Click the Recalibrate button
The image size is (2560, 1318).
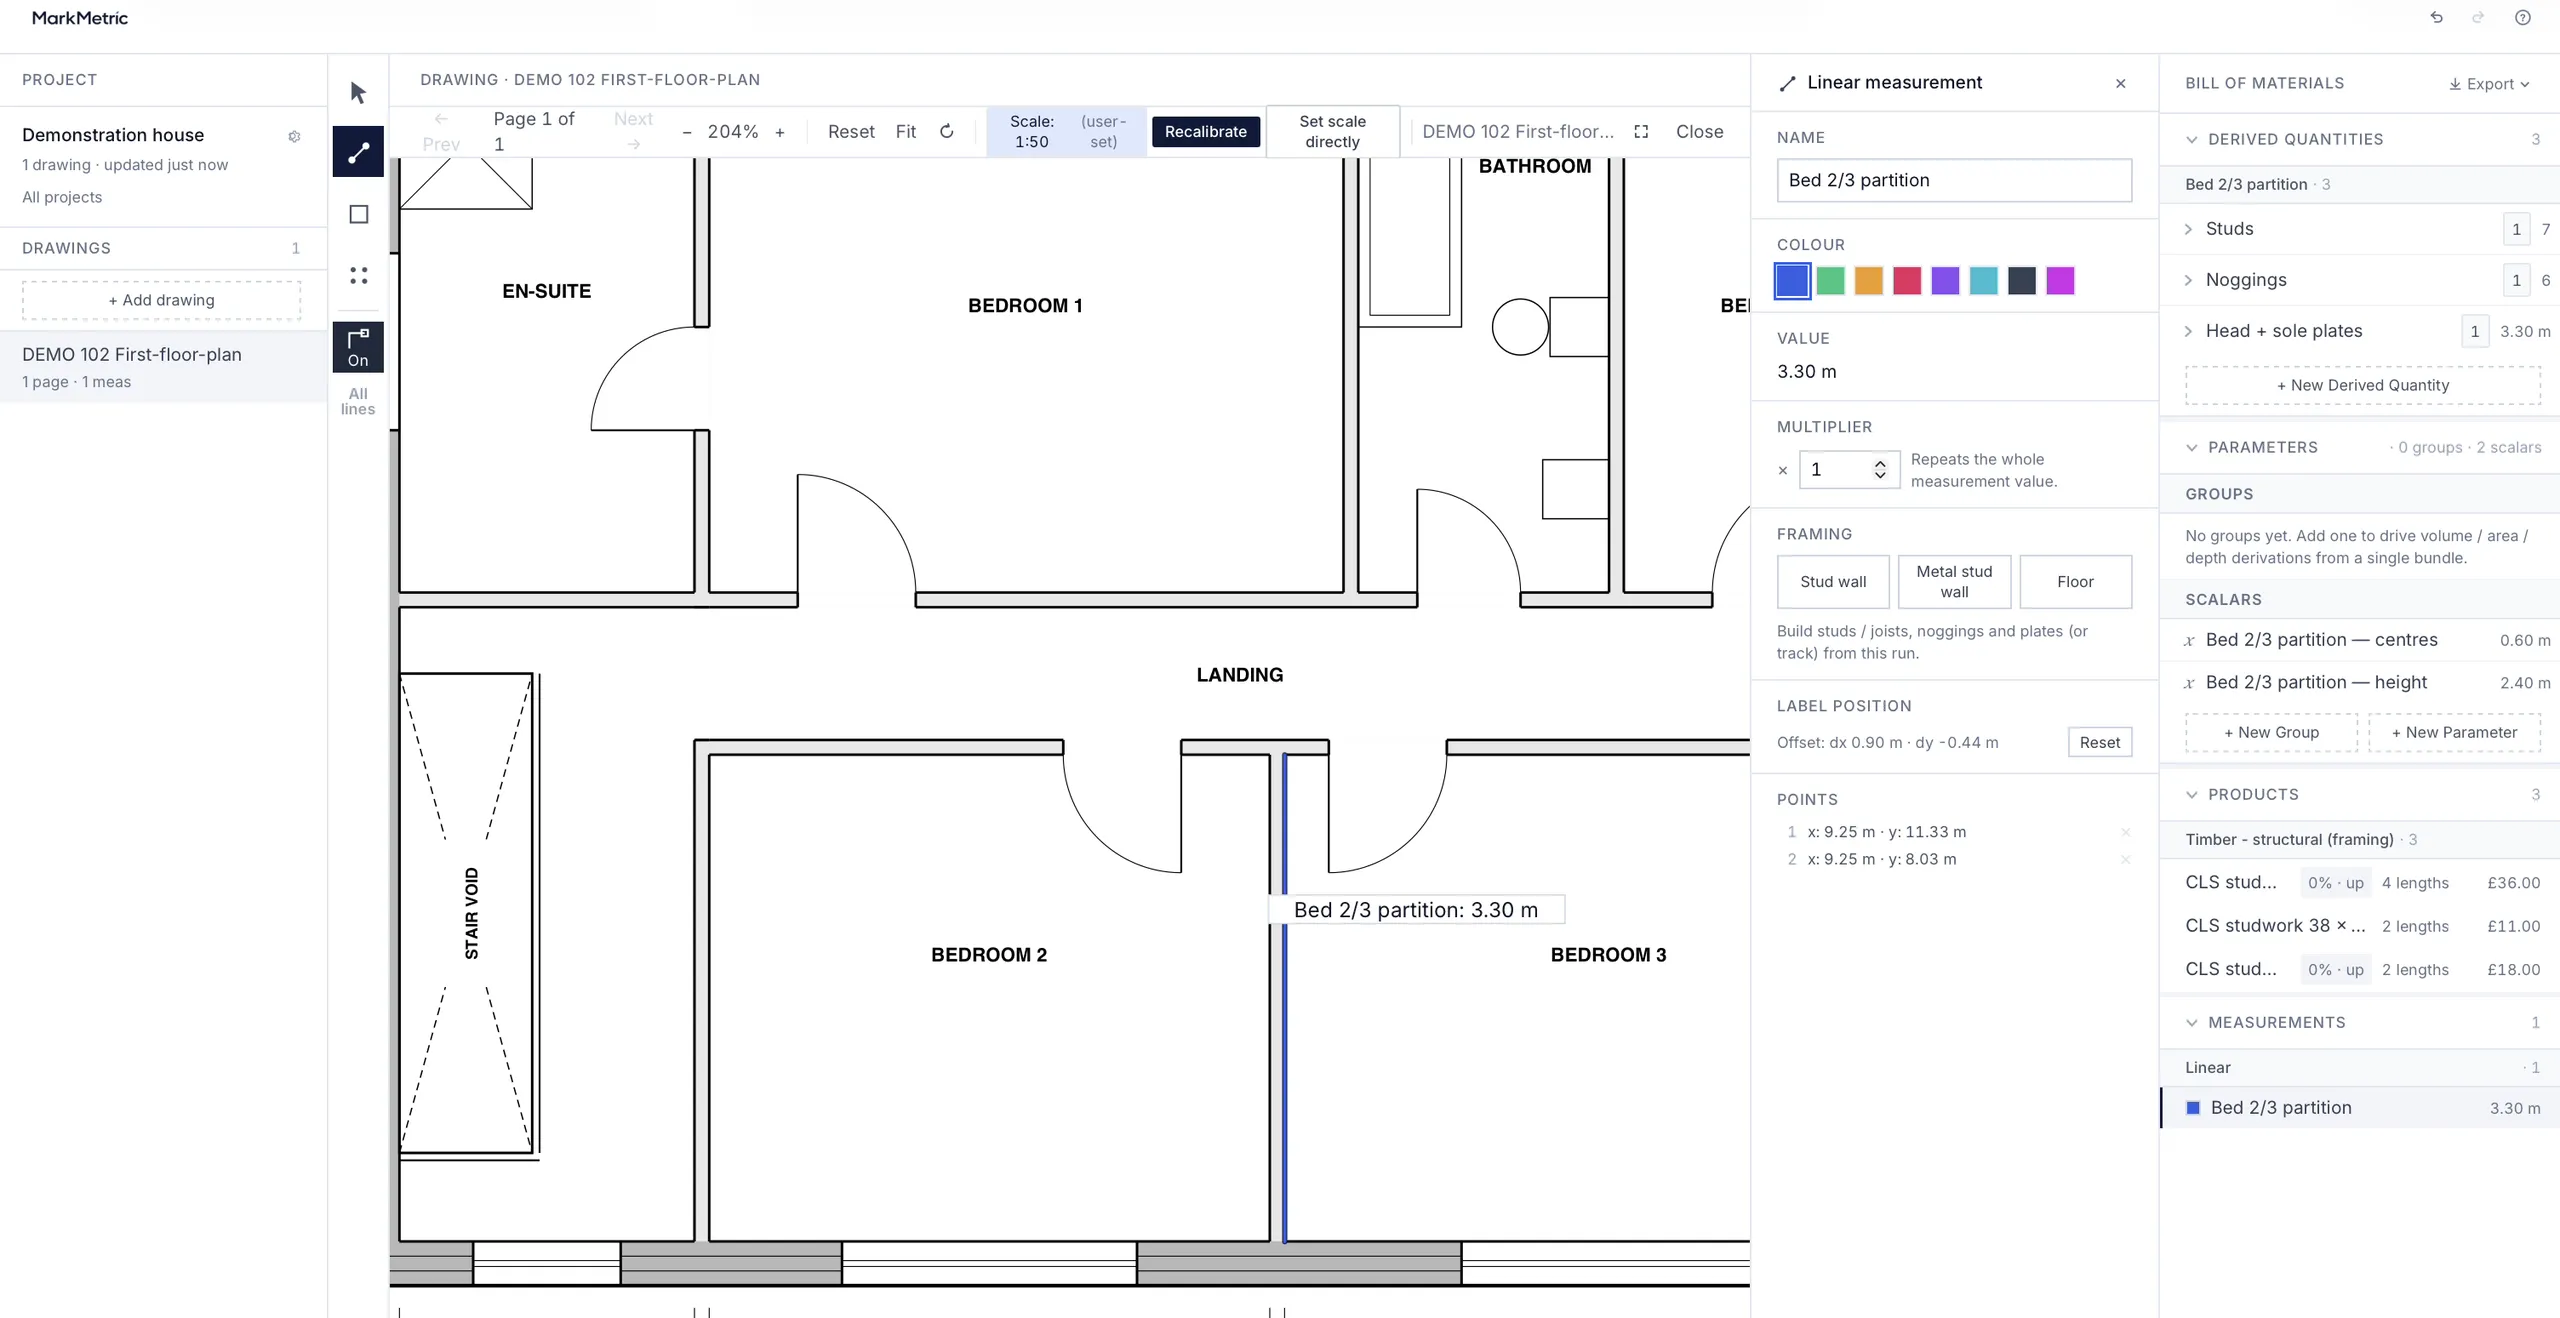click(x=1205, y=132)
